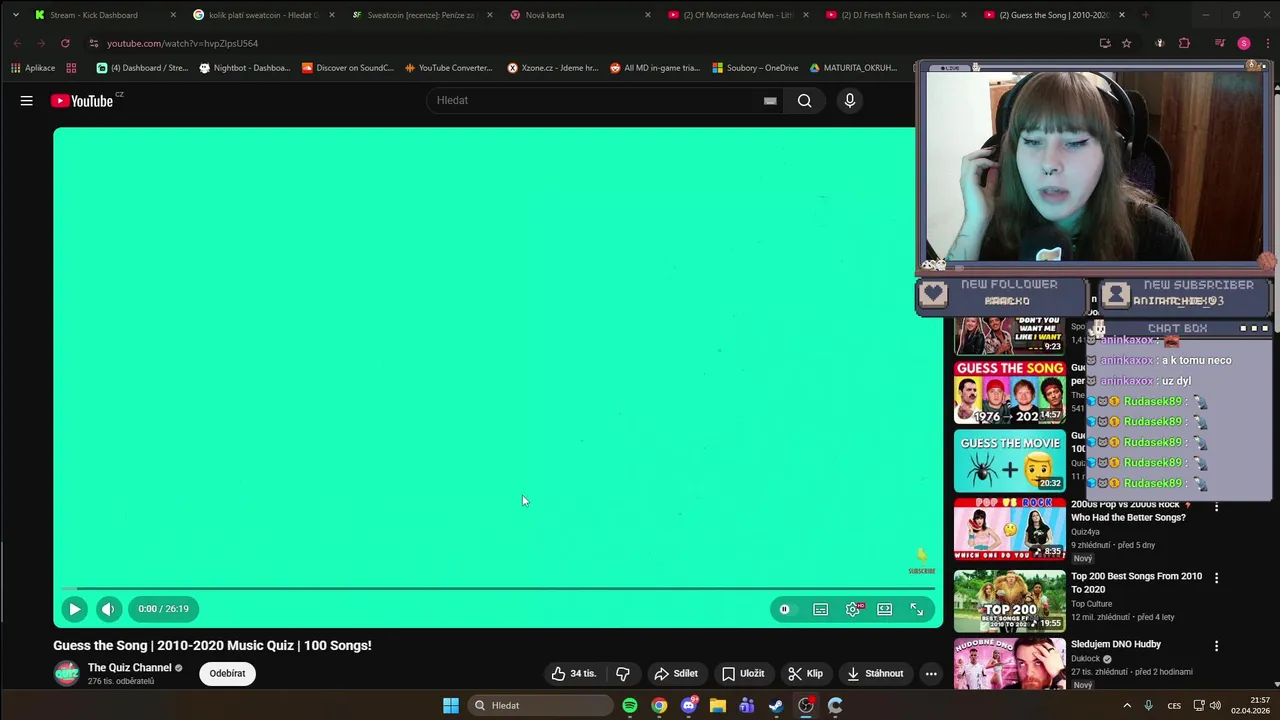Open more actions (three dots) under the video
1280x720 pixels.
pyautogui.click(x=931, y=673)
